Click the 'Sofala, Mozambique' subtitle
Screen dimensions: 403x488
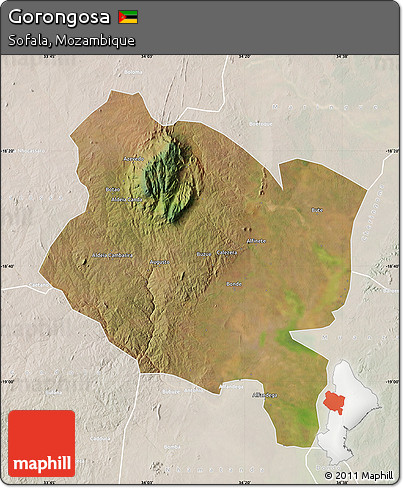pyautogui.click(x=71, y=40)
